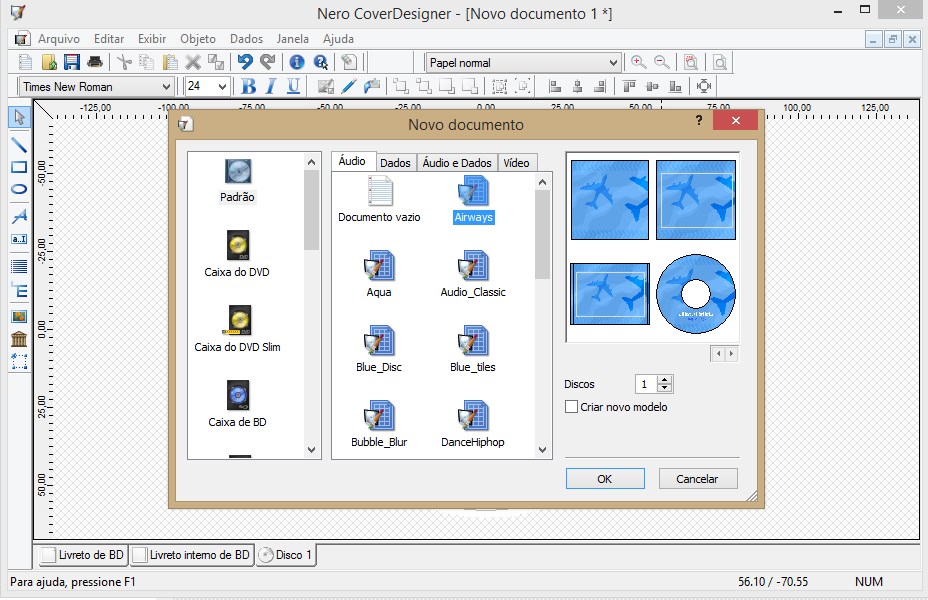Open the Dados menu
Image resolution: width=928 pixels, height=600 pixels.
[246, 39]
